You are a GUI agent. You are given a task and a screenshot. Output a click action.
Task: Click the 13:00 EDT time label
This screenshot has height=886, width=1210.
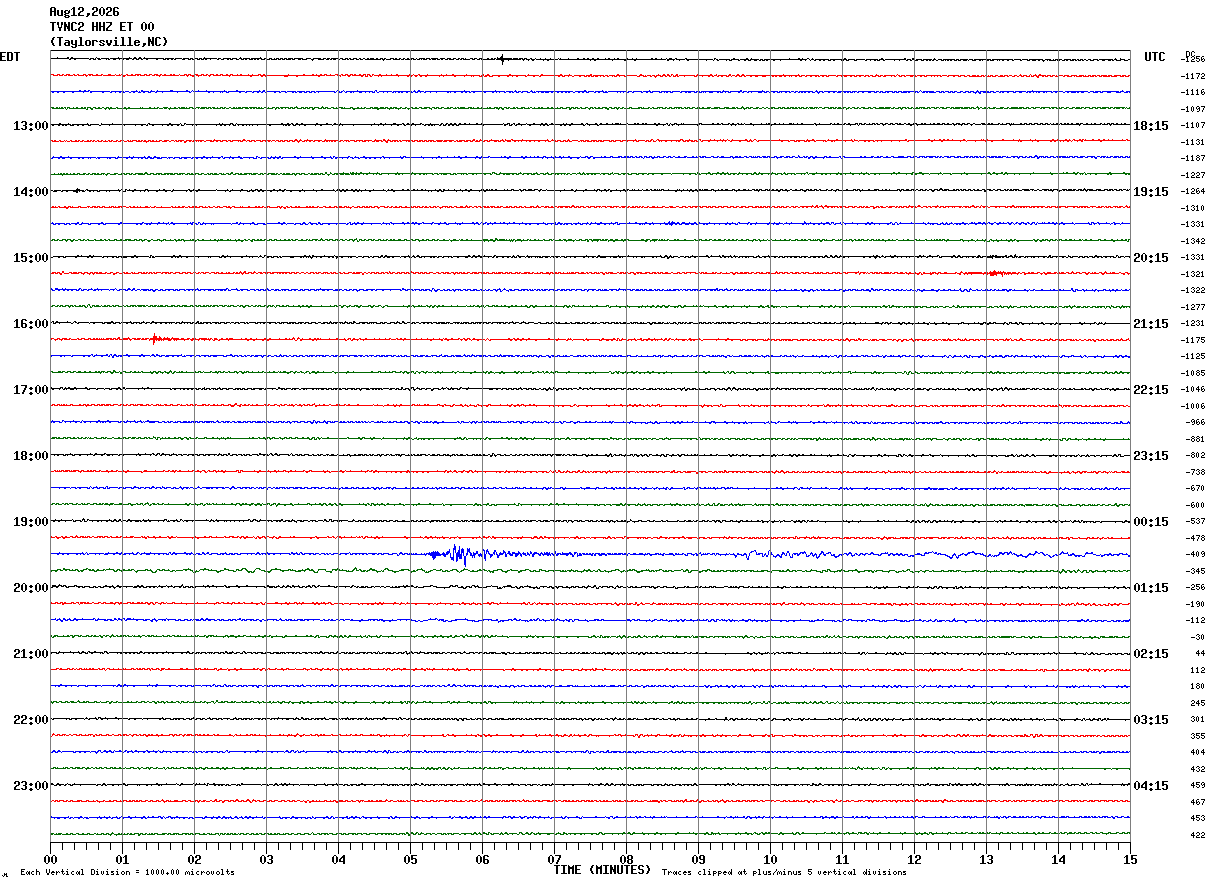click(x=30, y=126)
